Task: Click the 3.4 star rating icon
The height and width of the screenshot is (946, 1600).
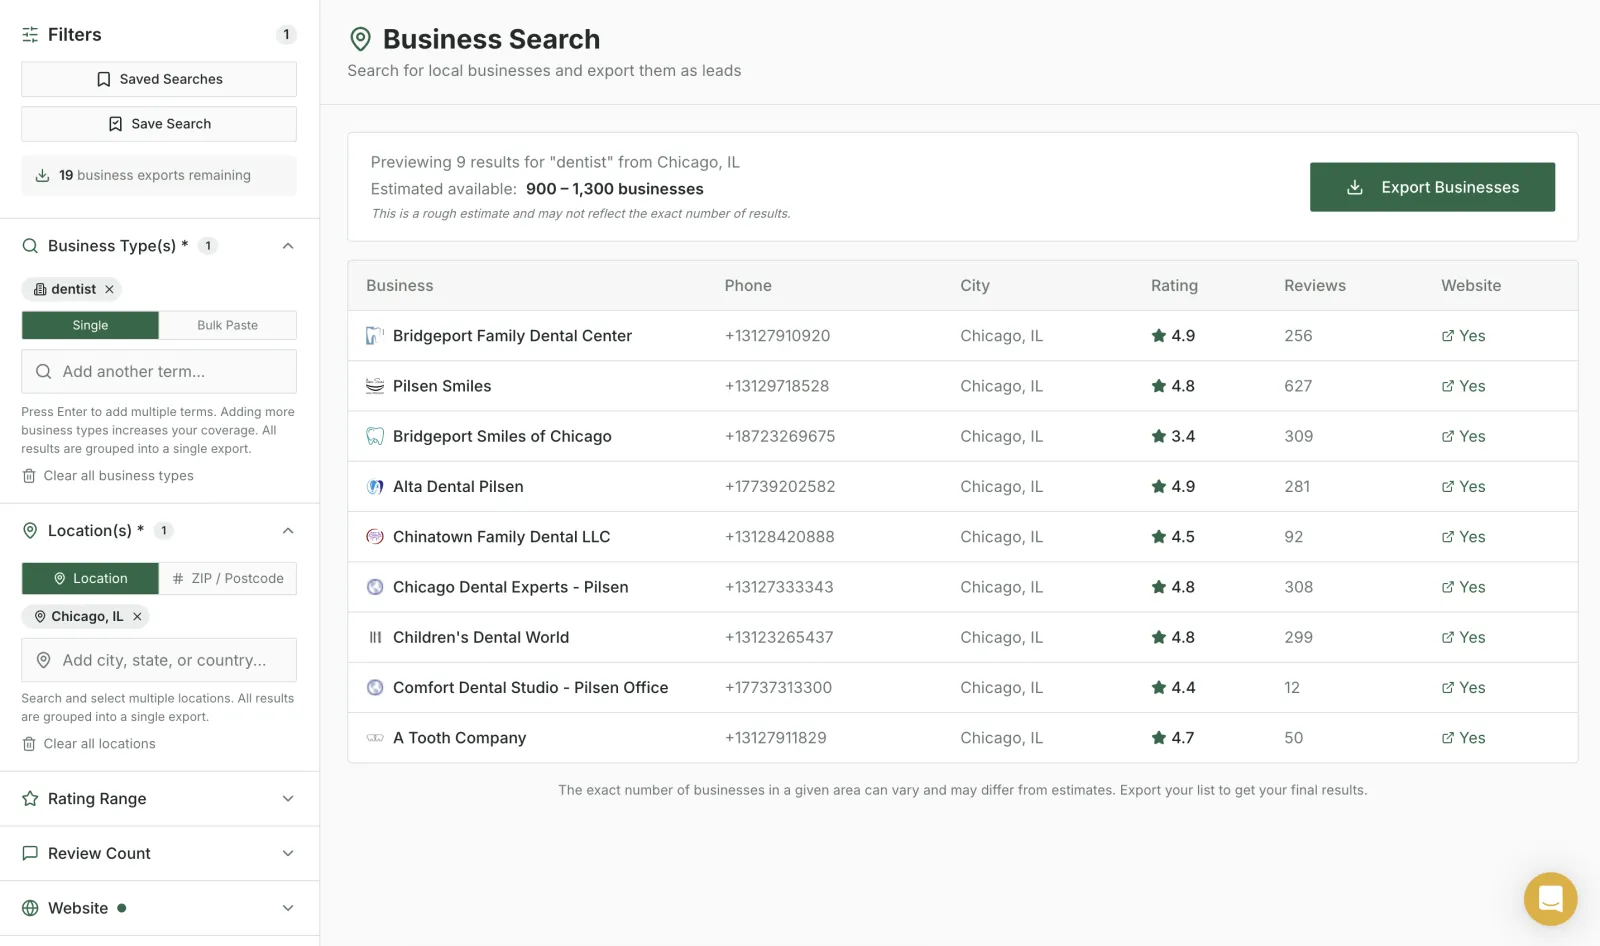Action: click(1158, 436)
